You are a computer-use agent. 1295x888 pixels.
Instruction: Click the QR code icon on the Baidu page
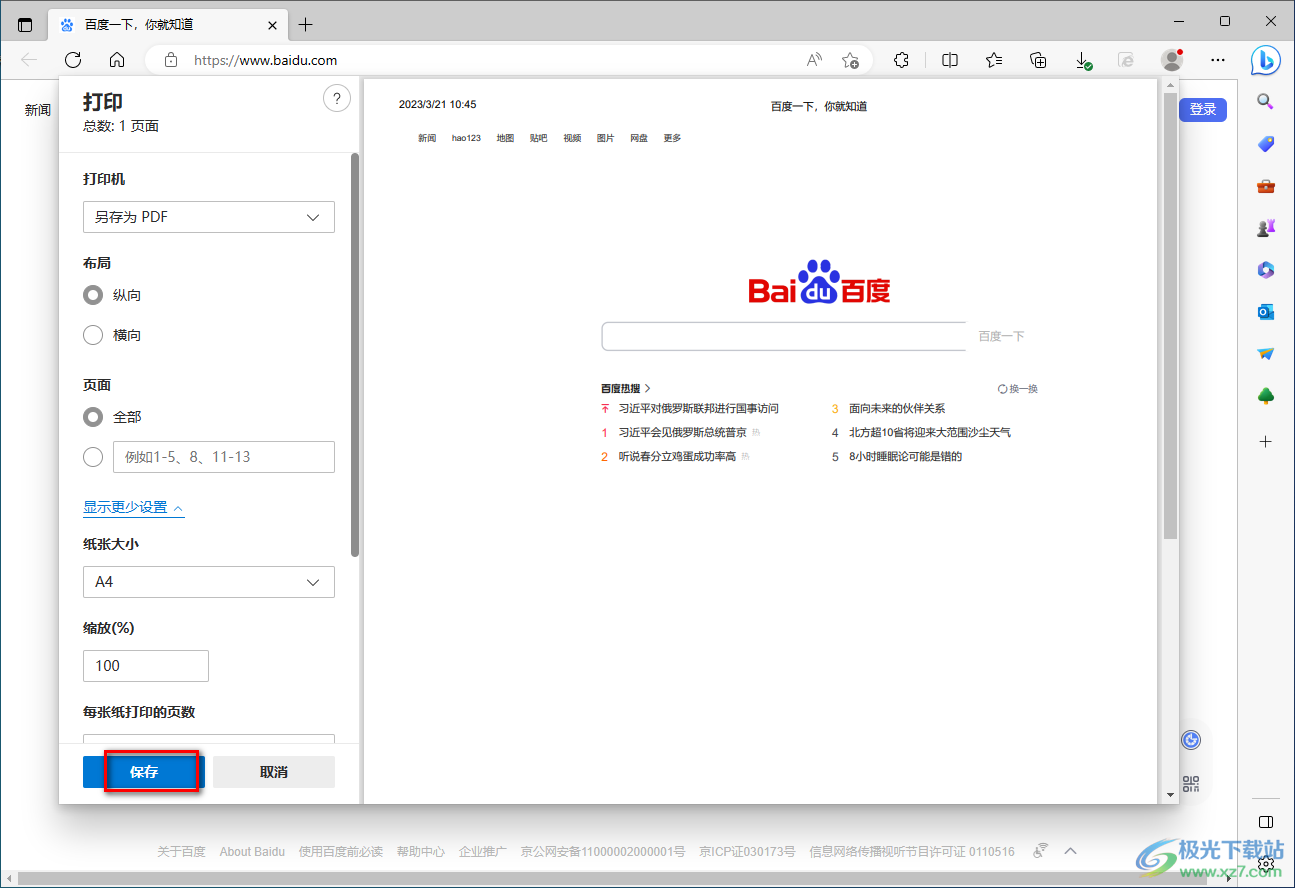[1190, 784]
